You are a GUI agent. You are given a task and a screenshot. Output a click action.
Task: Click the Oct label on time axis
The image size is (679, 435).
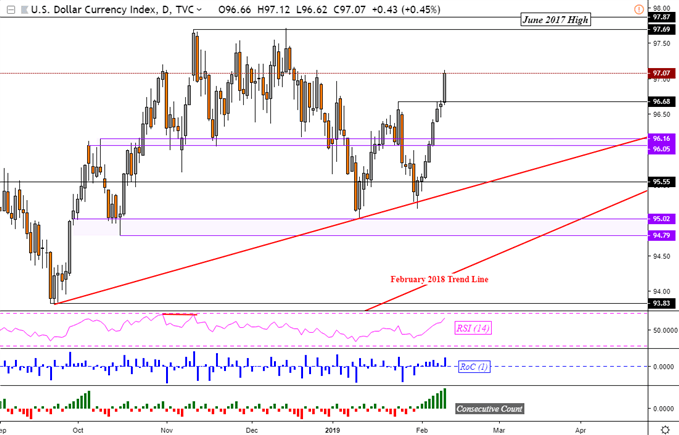(x=78, y=430)
